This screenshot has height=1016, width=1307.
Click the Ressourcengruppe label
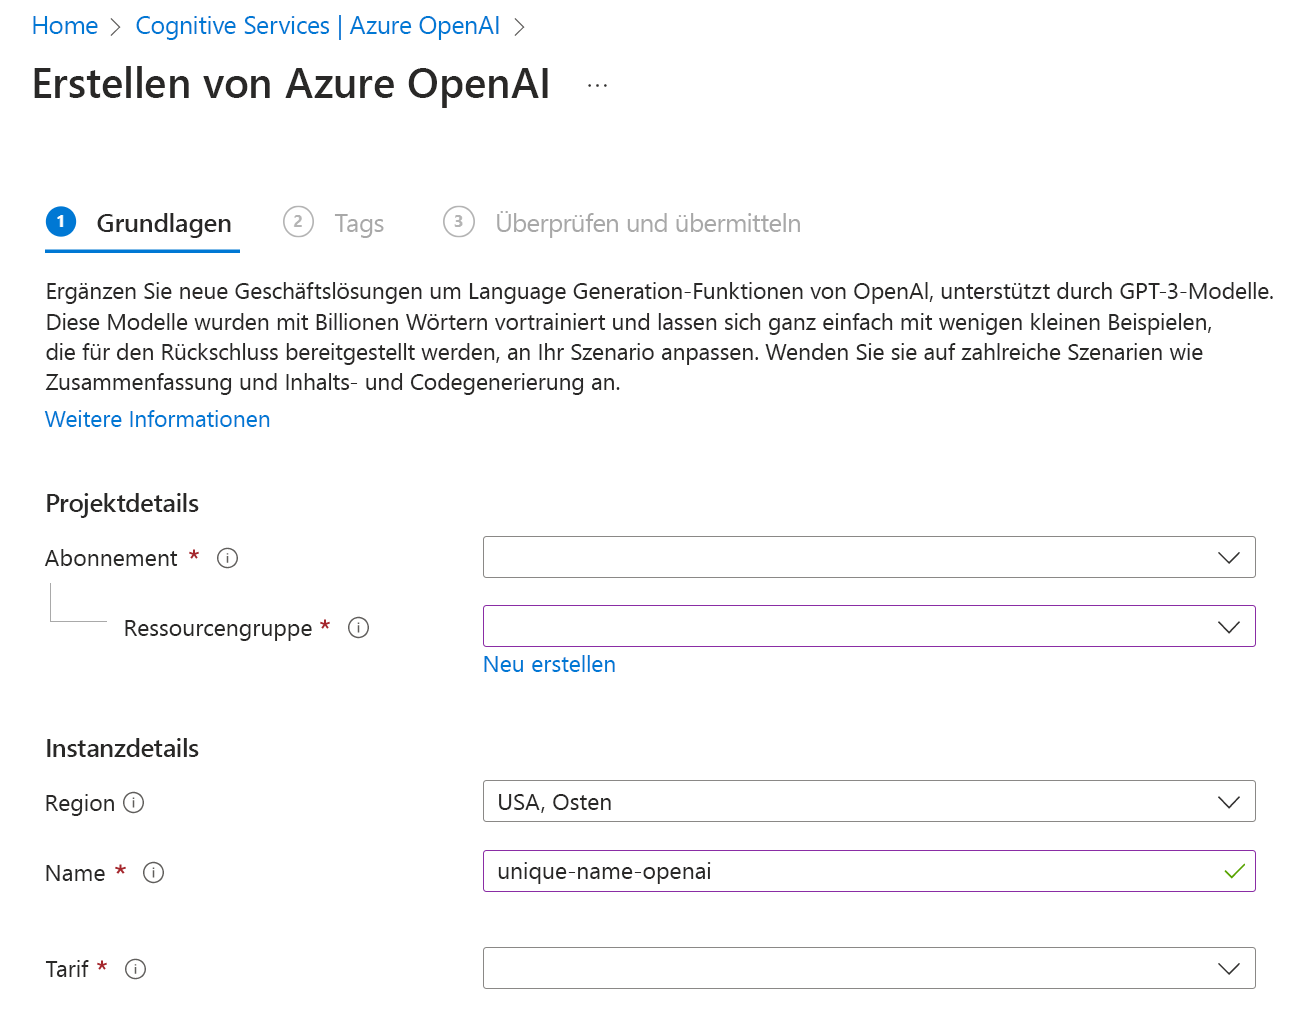(218, 628)
